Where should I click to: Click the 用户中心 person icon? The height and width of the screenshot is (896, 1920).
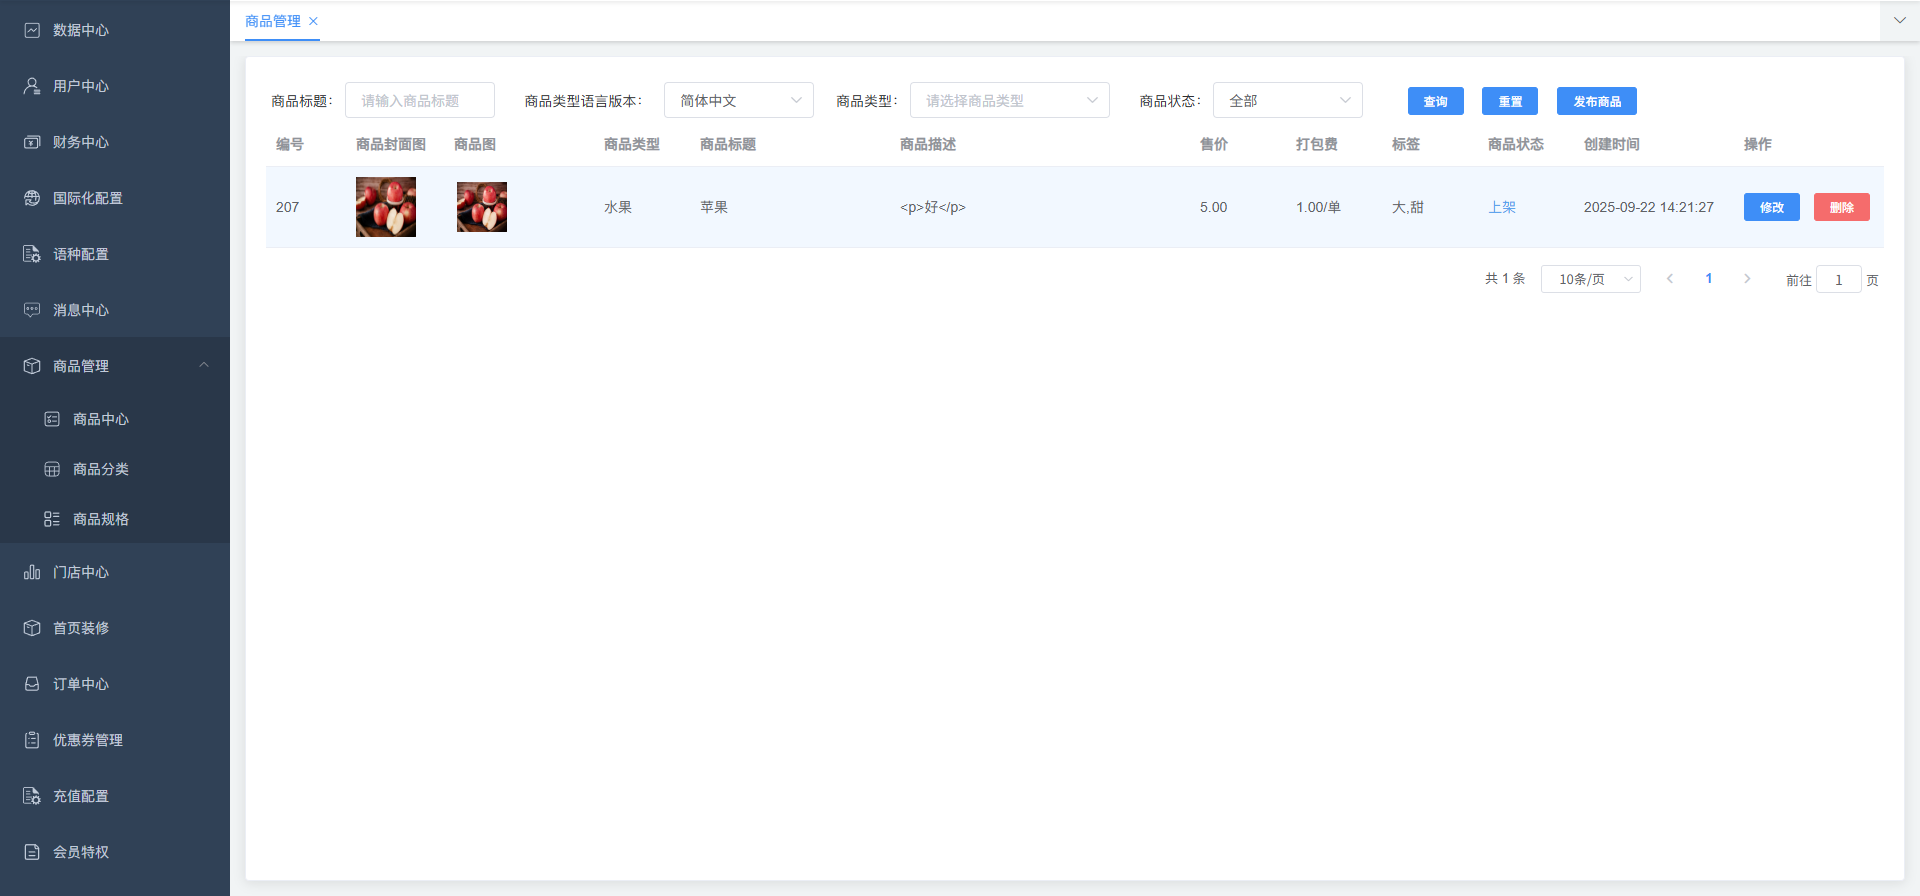pyautogui.click(x=32, y=86)
